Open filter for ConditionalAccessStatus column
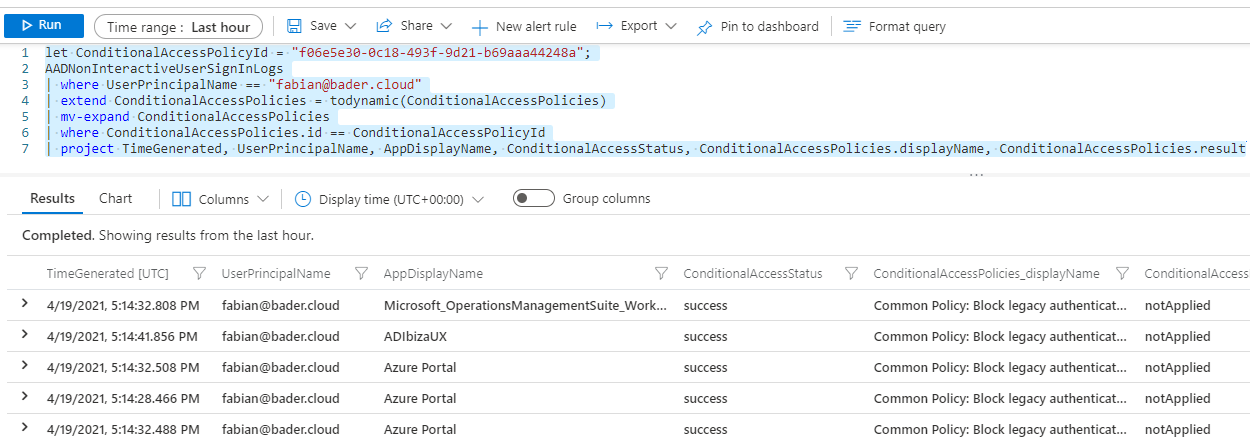Image resolution: width=1250 pixels, height=440 pixels. point(851,274)
